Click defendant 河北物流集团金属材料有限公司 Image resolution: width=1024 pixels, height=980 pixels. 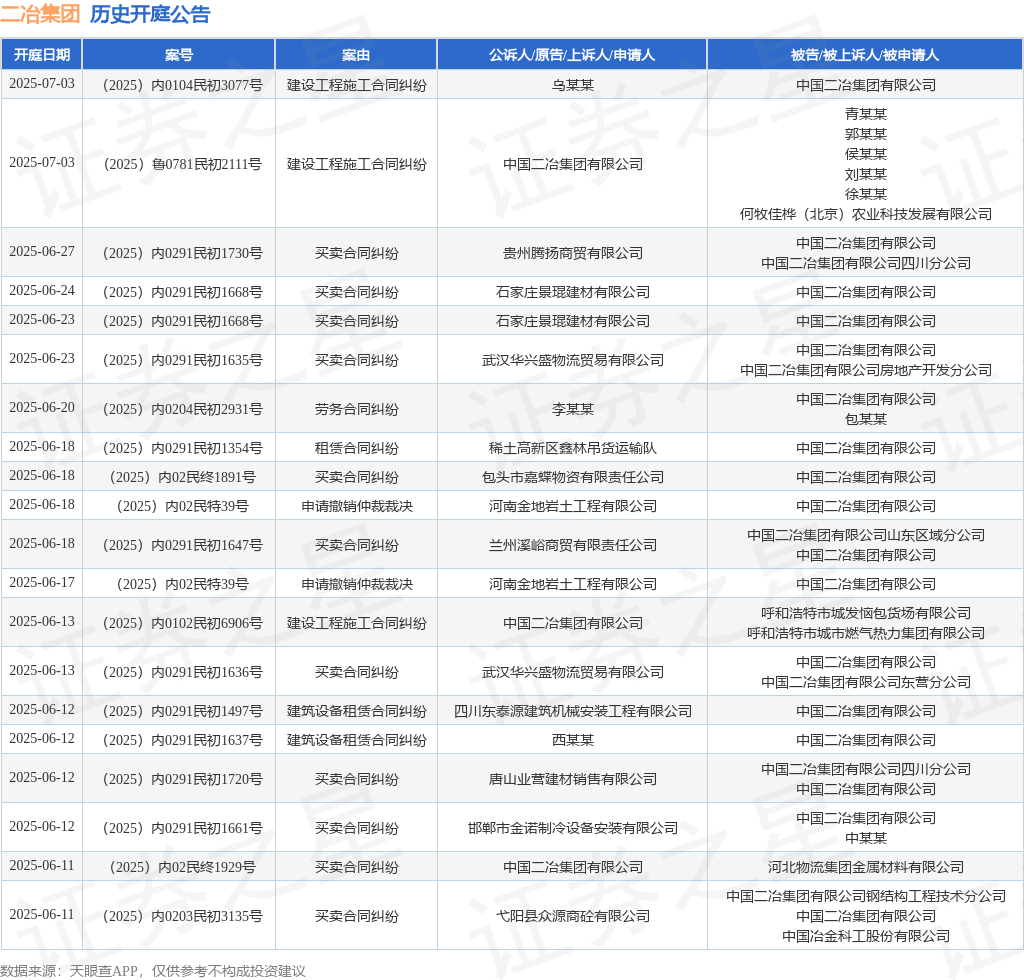(x=865, y=867)
